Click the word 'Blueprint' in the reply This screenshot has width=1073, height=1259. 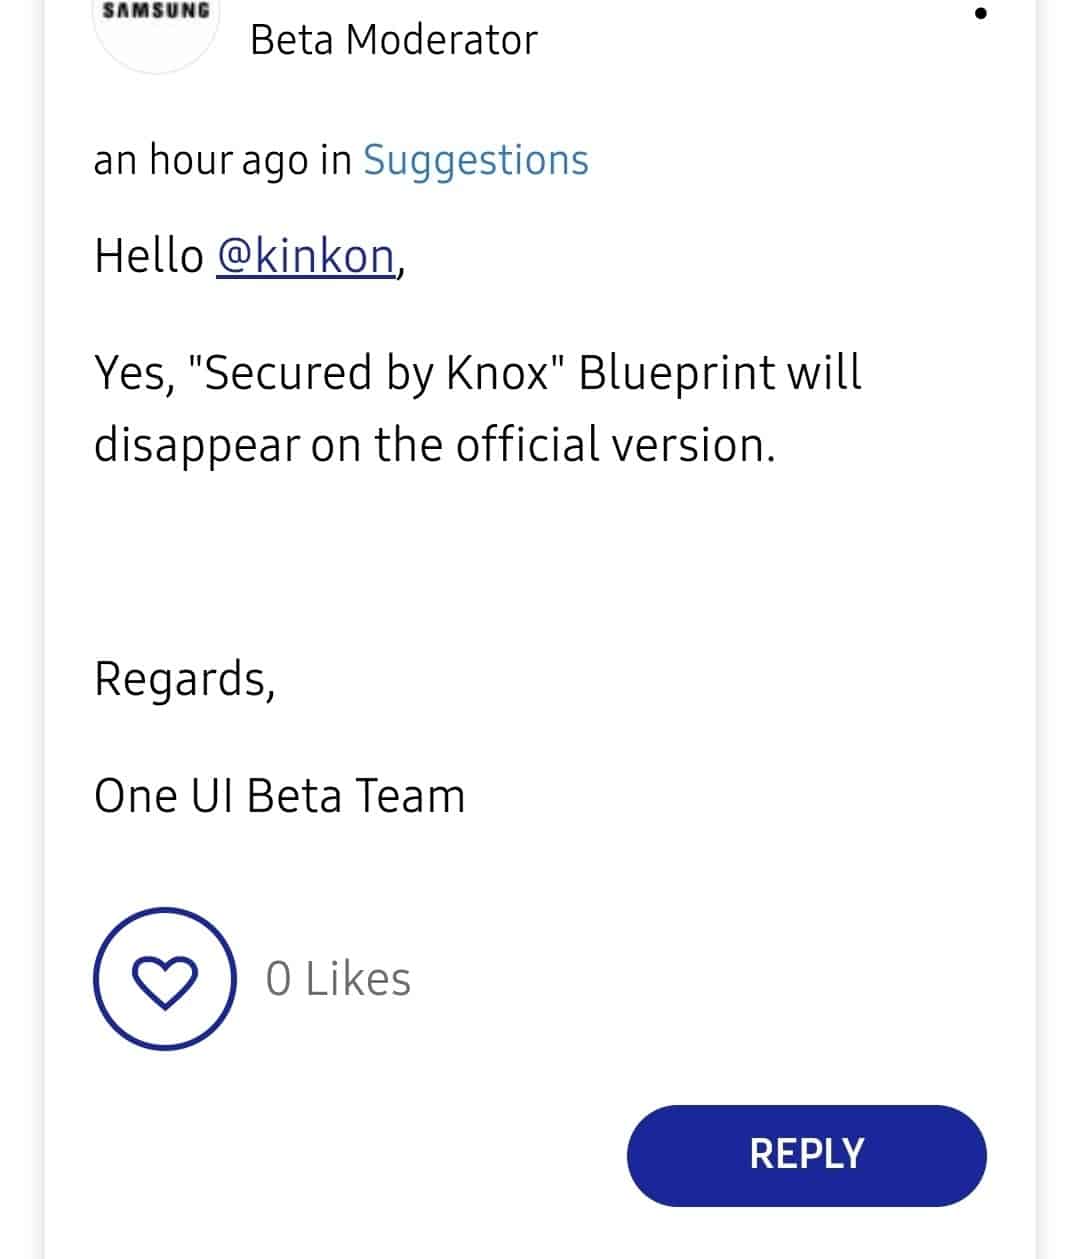(x=677, y=373)
